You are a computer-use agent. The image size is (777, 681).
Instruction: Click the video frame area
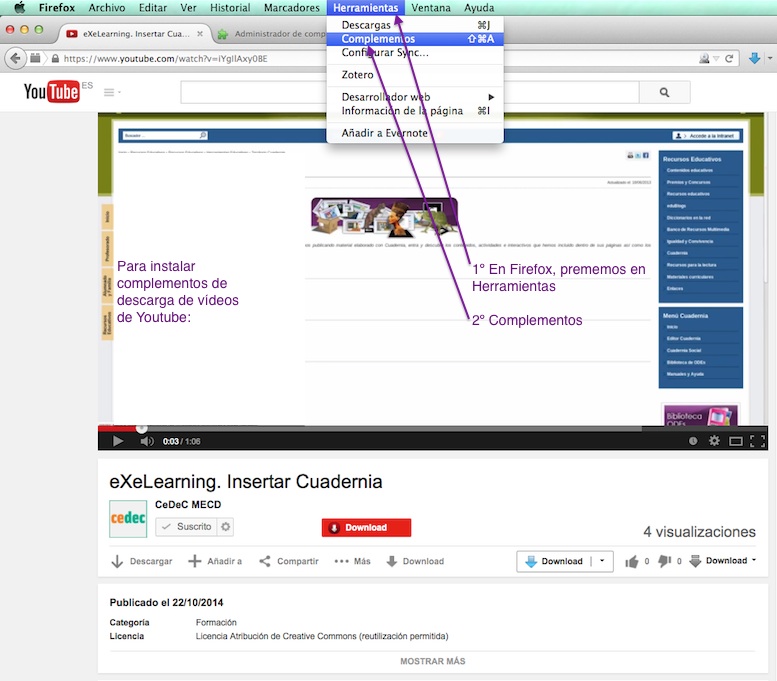(x=432, y=269)
